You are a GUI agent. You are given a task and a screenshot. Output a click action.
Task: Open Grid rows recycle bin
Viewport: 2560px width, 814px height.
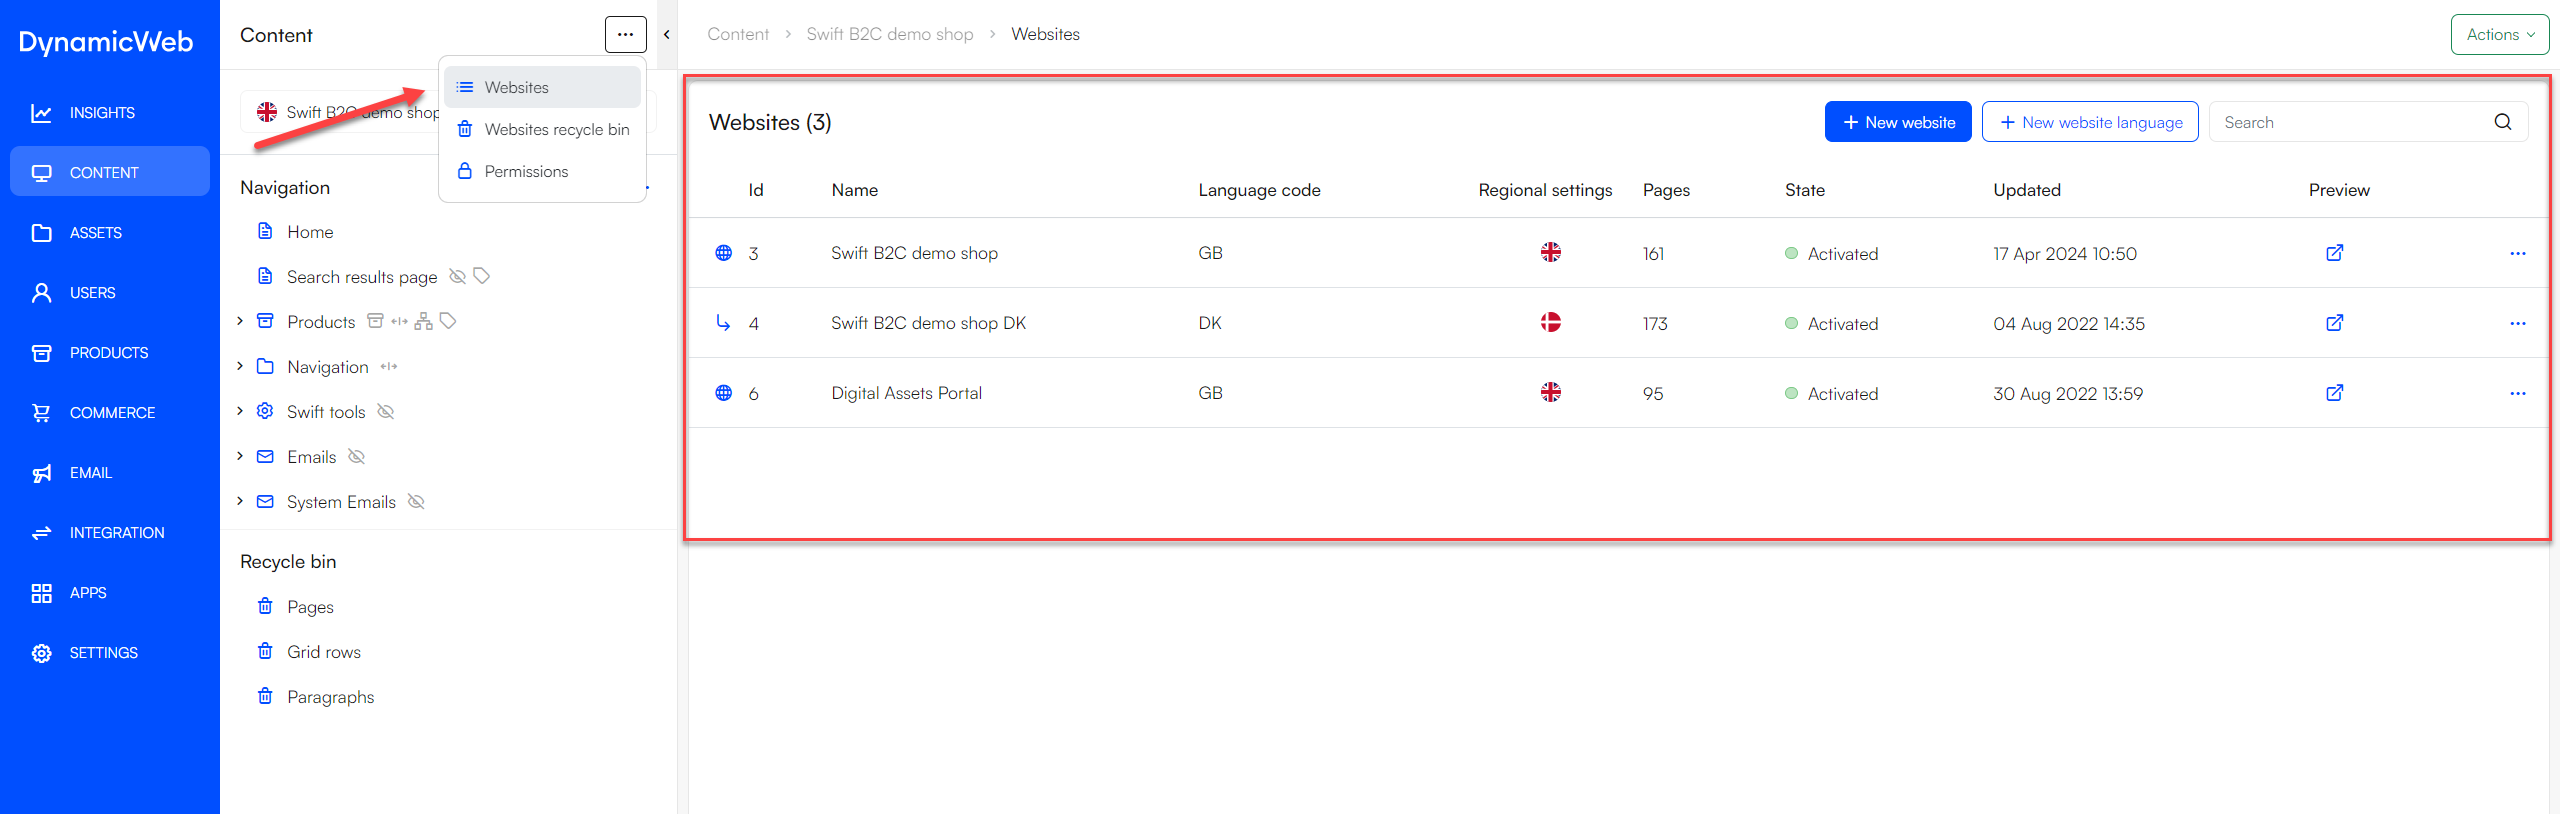pos(324,652)
